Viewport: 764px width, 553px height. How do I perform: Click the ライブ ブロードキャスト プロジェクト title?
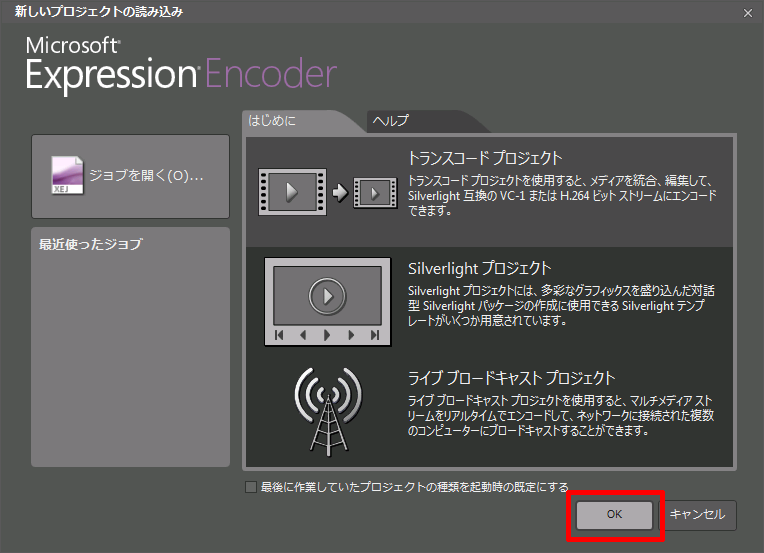click(511, 378)
